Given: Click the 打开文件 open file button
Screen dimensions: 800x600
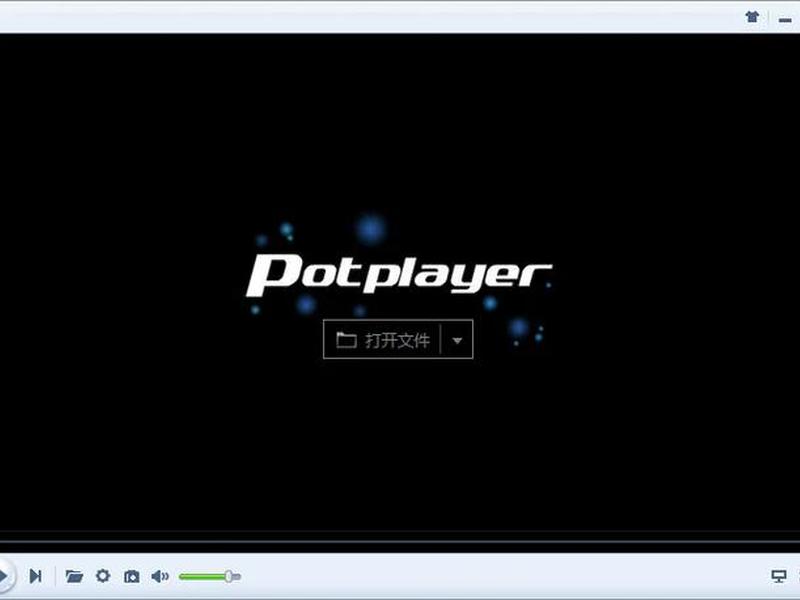Looking at the screenshot, I should (x=382, y=339).
